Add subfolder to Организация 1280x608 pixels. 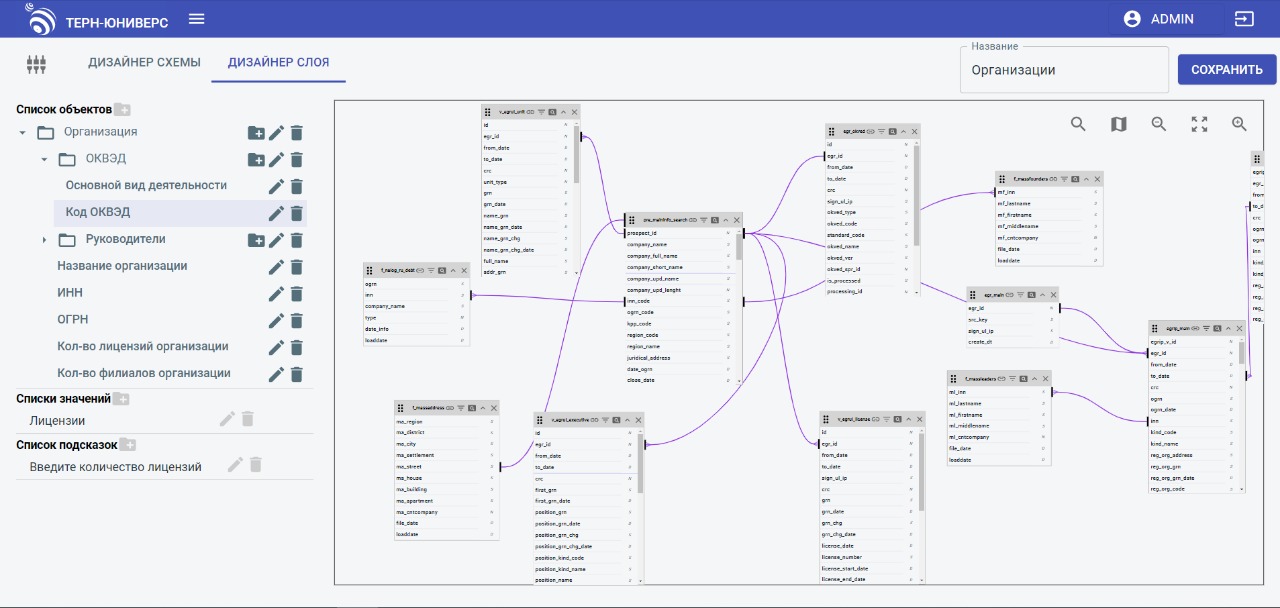click(x=256, y=132)
